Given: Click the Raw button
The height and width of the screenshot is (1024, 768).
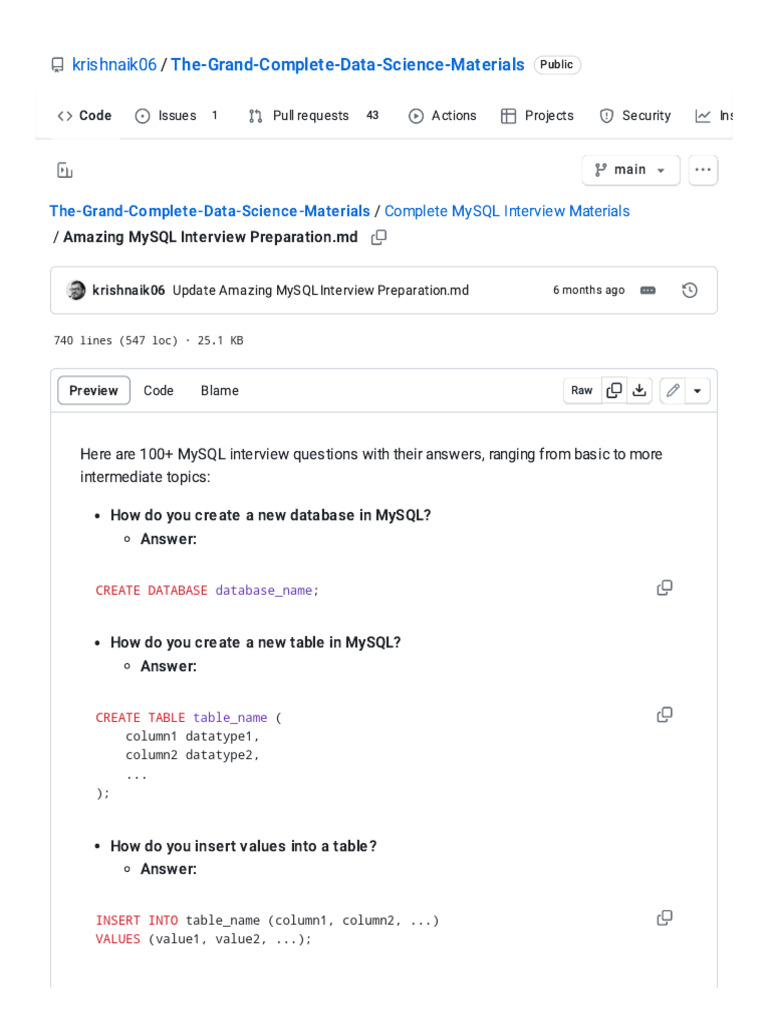Looking at the screenshot, I should [582, 390].
